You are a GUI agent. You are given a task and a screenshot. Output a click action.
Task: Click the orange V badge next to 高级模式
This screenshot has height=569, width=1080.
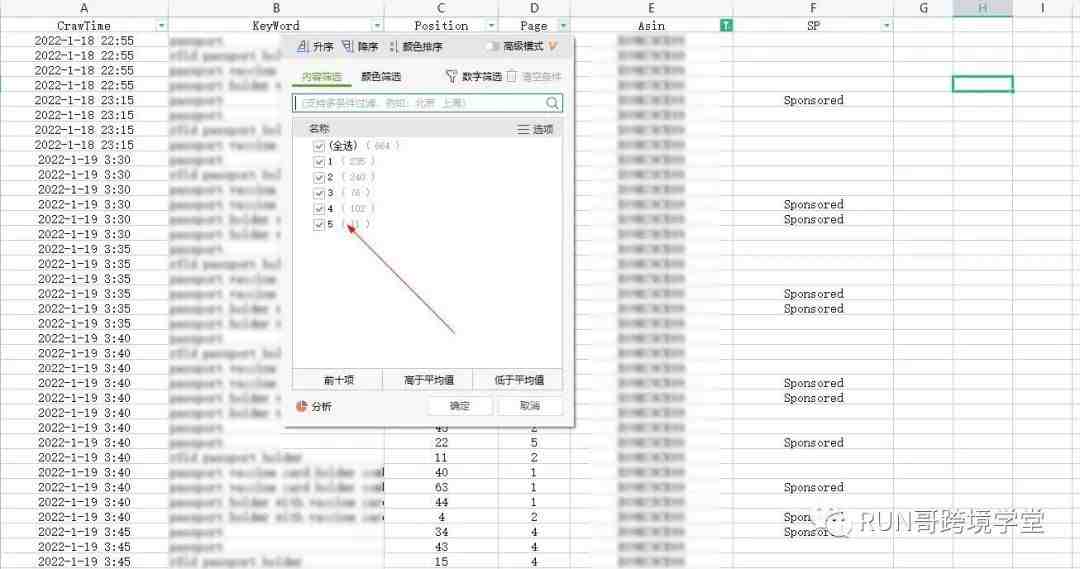pyautogui.click(x=552, y=46)
